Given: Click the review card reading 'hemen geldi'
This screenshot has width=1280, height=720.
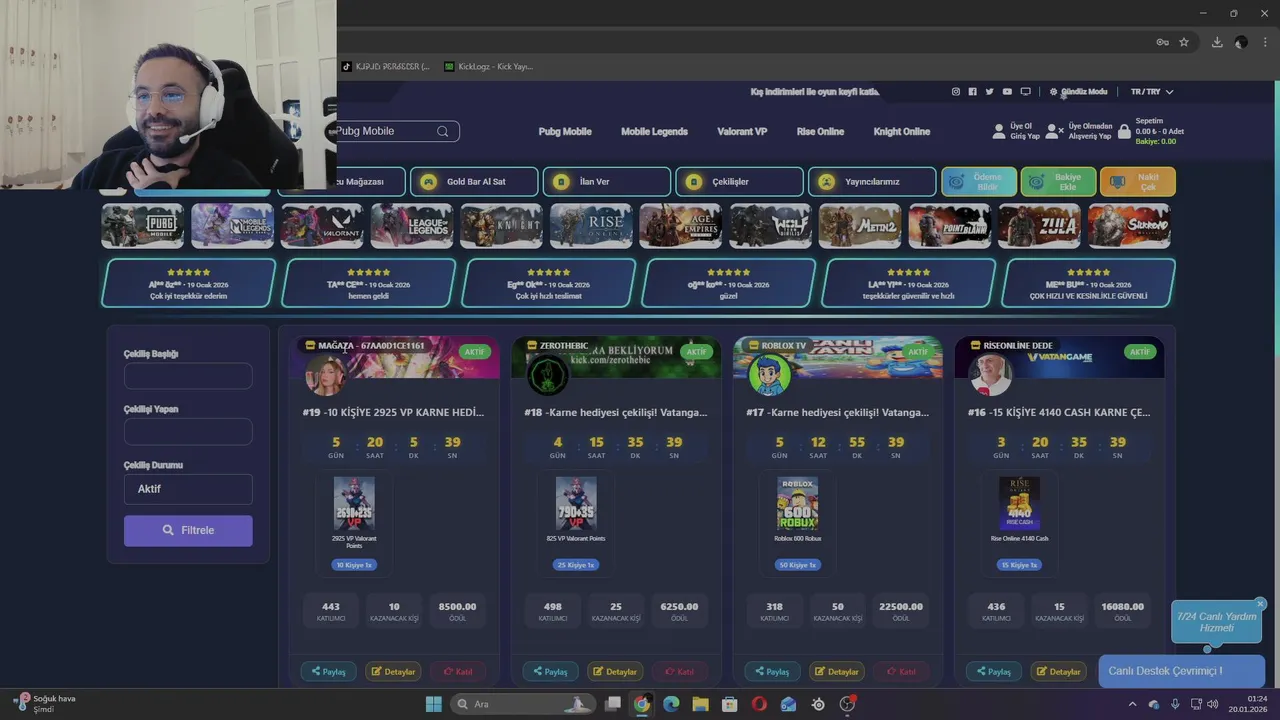Looking at the screenshot, I should click(368, 283).
